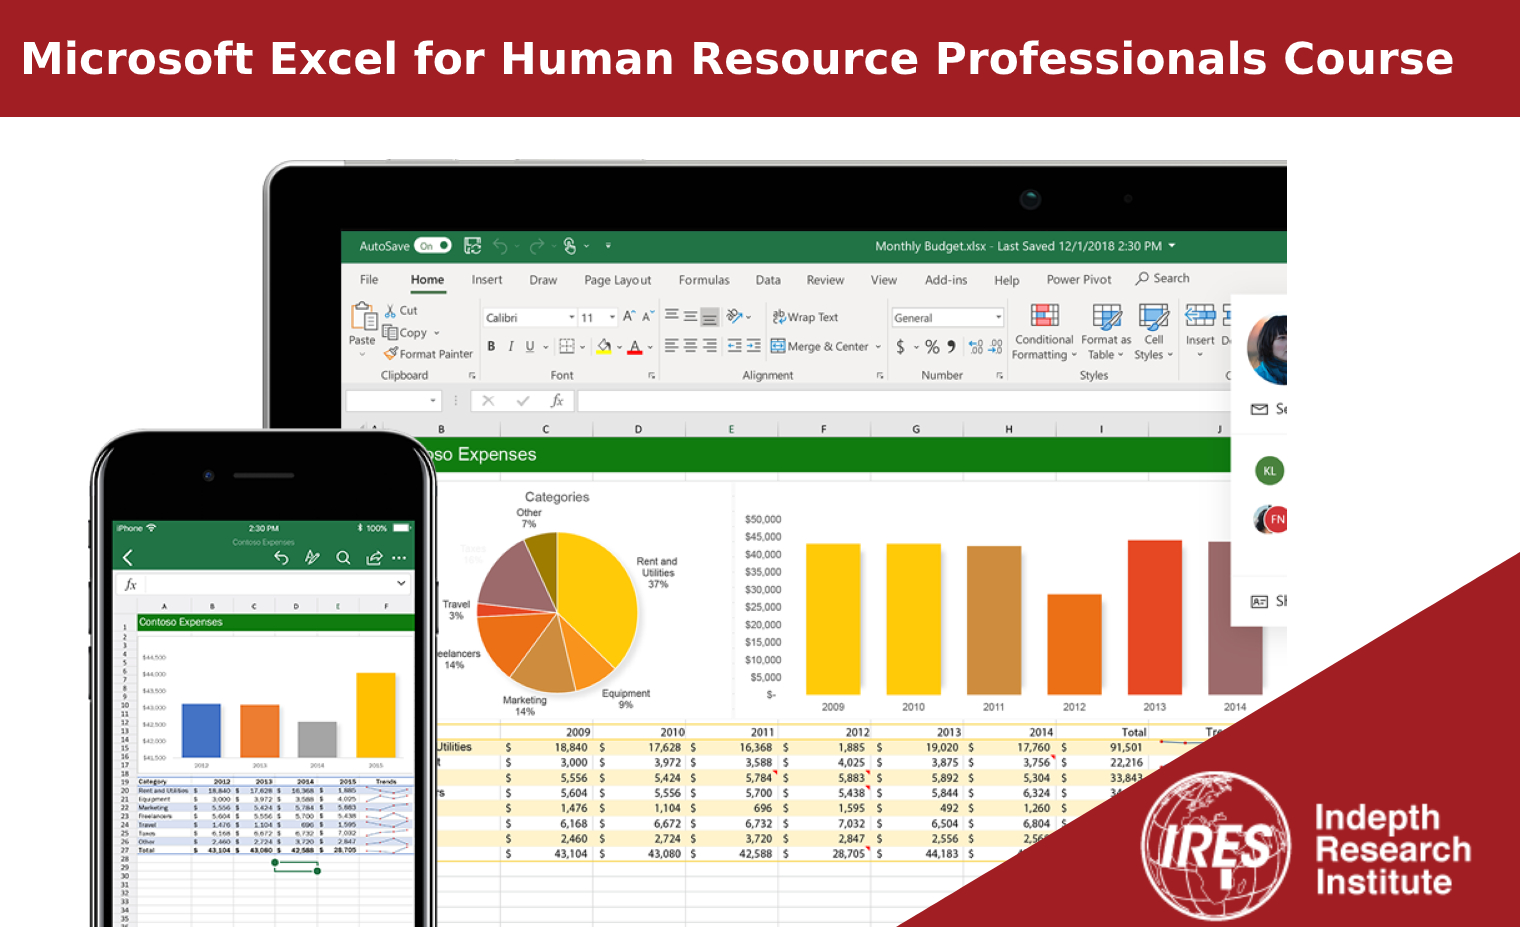1520x927 pixels.
Task: Click the Search field in the title bar
Action: coord(1162,278)
